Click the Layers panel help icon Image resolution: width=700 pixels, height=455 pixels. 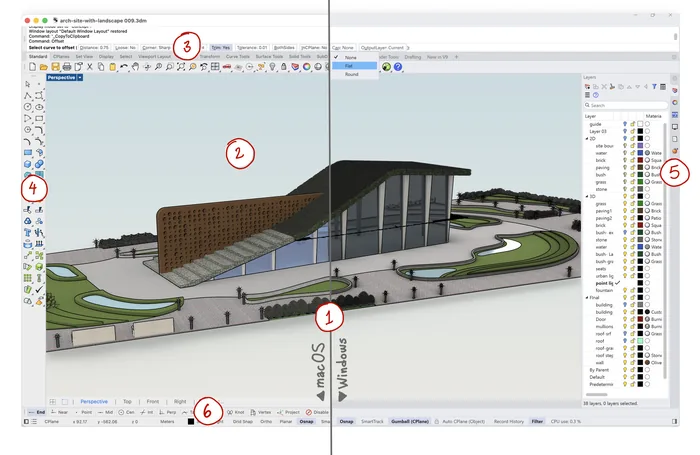coord(596,95)
